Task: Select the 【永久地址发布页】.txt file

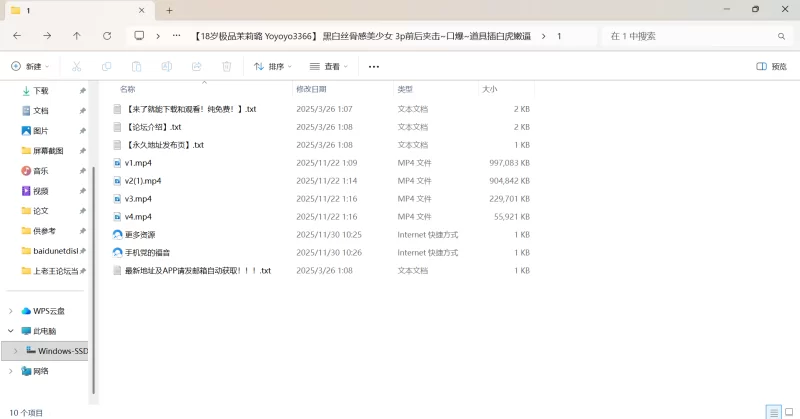Action: [164, 145]
